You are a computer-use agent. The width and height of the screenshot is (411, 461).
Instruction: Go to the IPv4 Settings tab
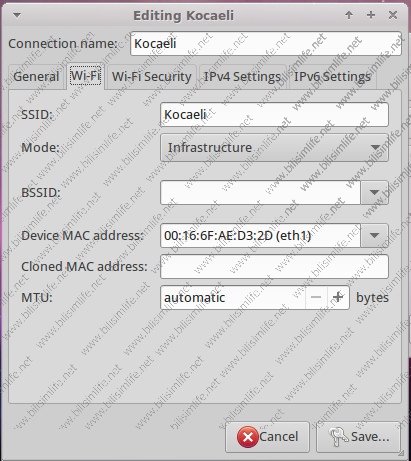242,77
